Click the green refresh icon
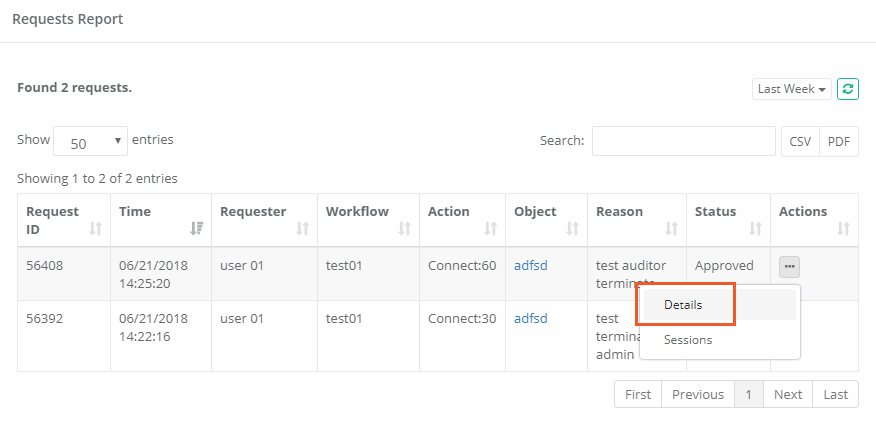876x425 pixels. click(848, 89)
